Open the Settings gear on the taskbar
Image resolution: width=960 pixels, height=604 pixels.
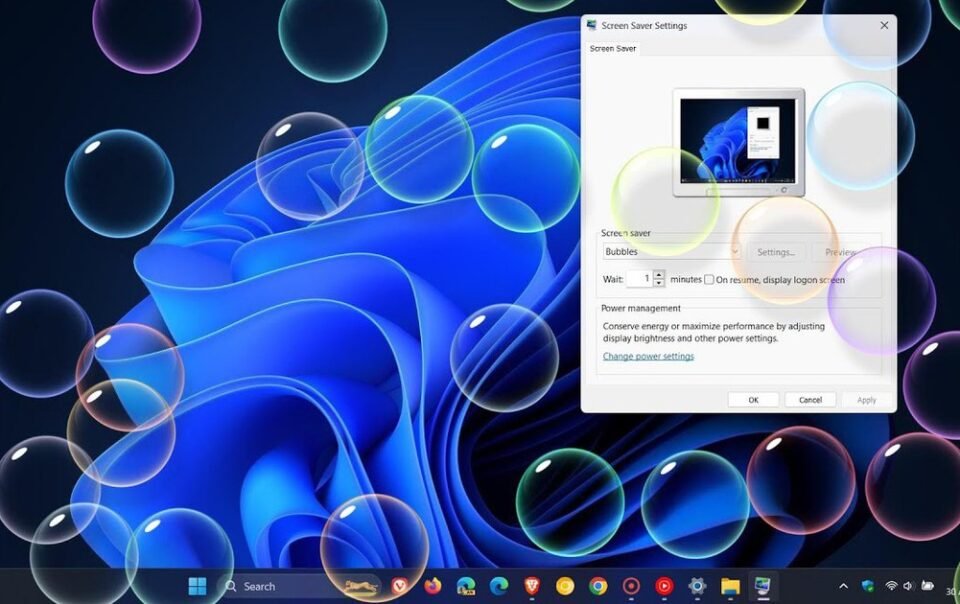coord(697,586)
